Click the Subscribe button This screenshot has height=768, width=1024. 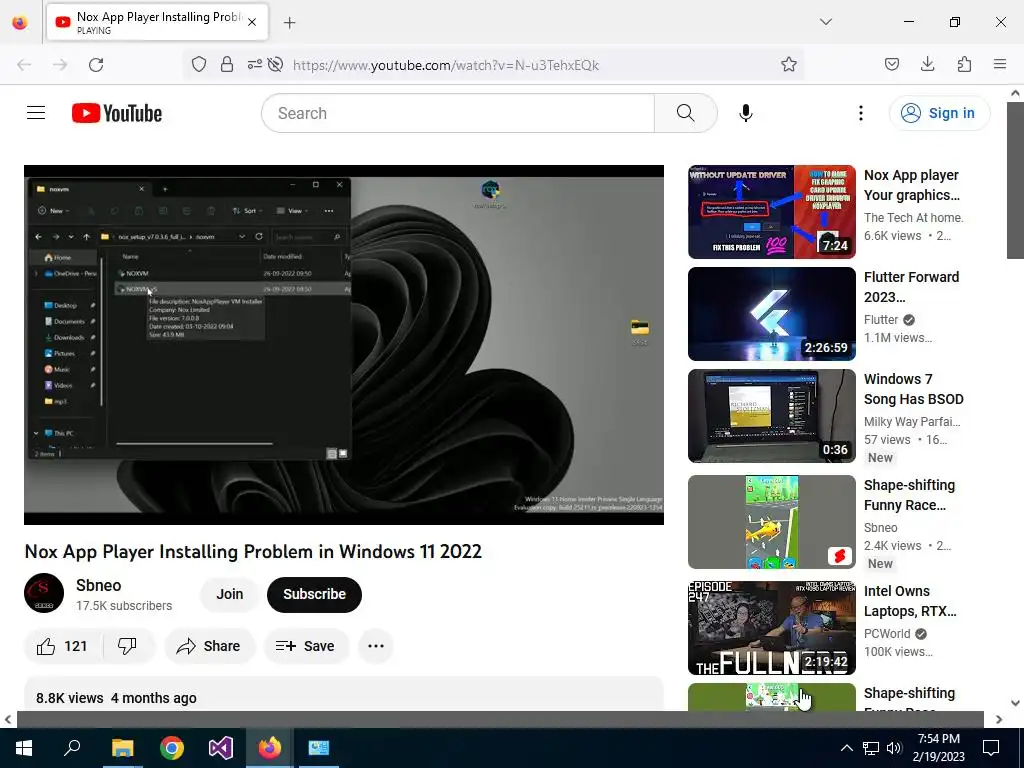314,594
